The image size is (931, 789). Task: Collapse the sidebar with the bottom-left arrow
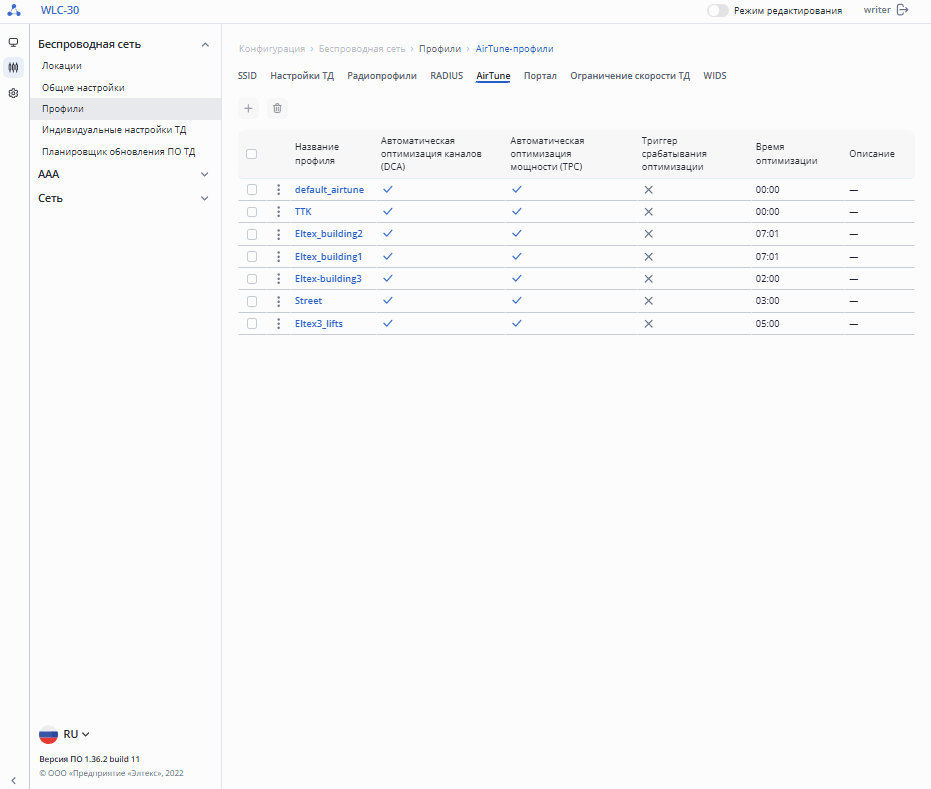coord(14,780)
